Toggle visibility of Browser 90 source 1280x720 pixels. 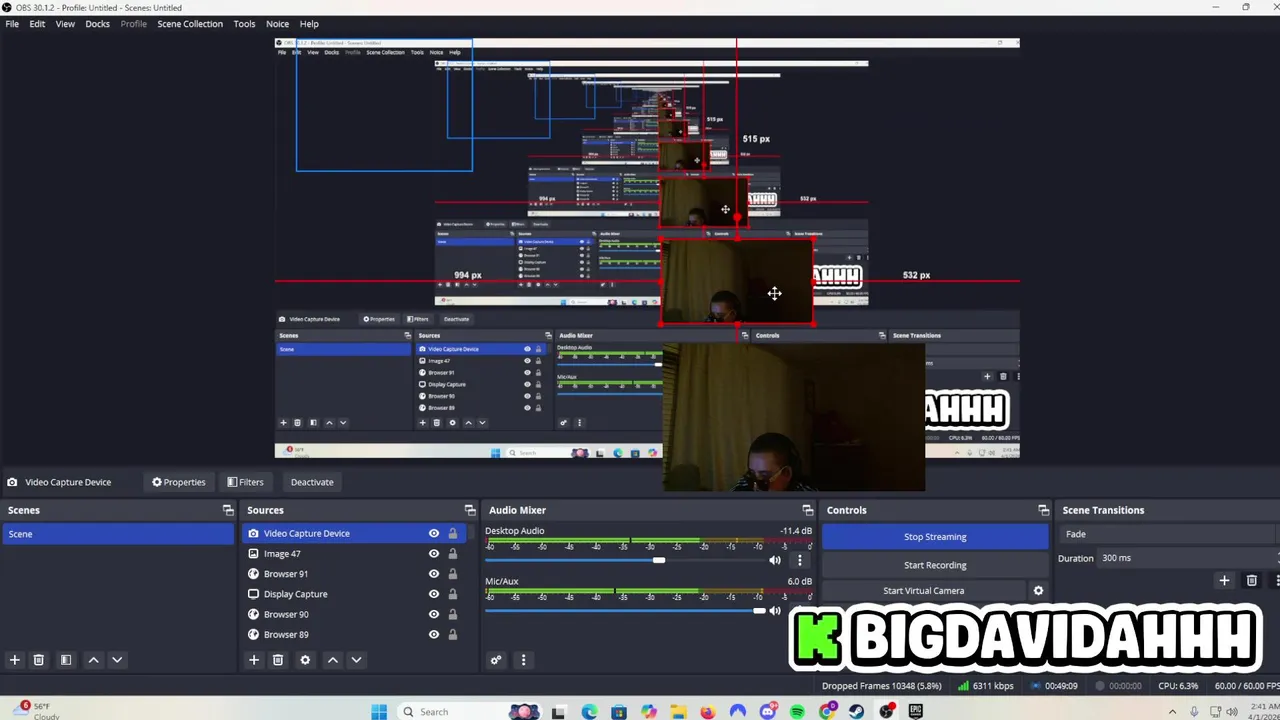(434, 614)
